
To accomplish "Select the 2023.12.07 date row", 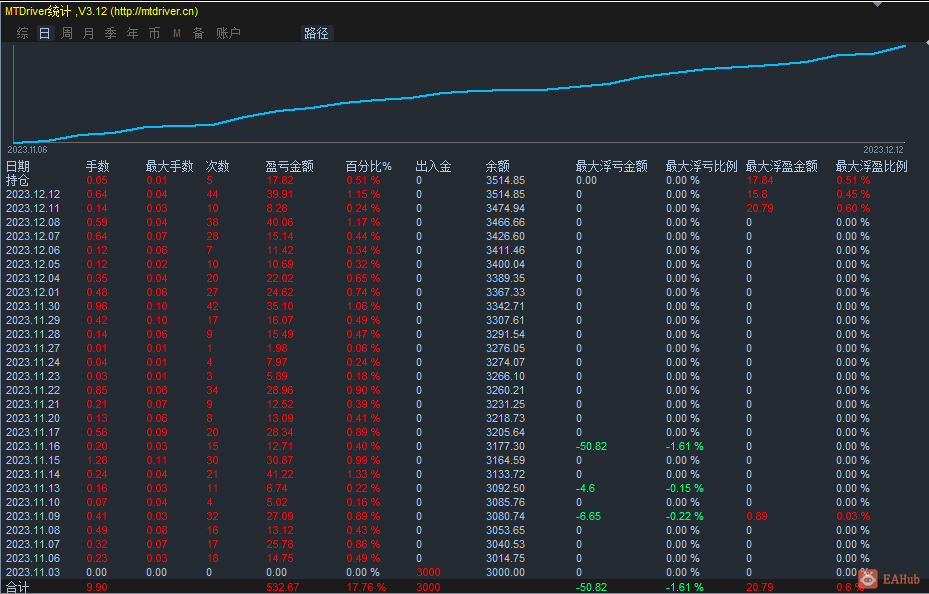I will [33, 236].
